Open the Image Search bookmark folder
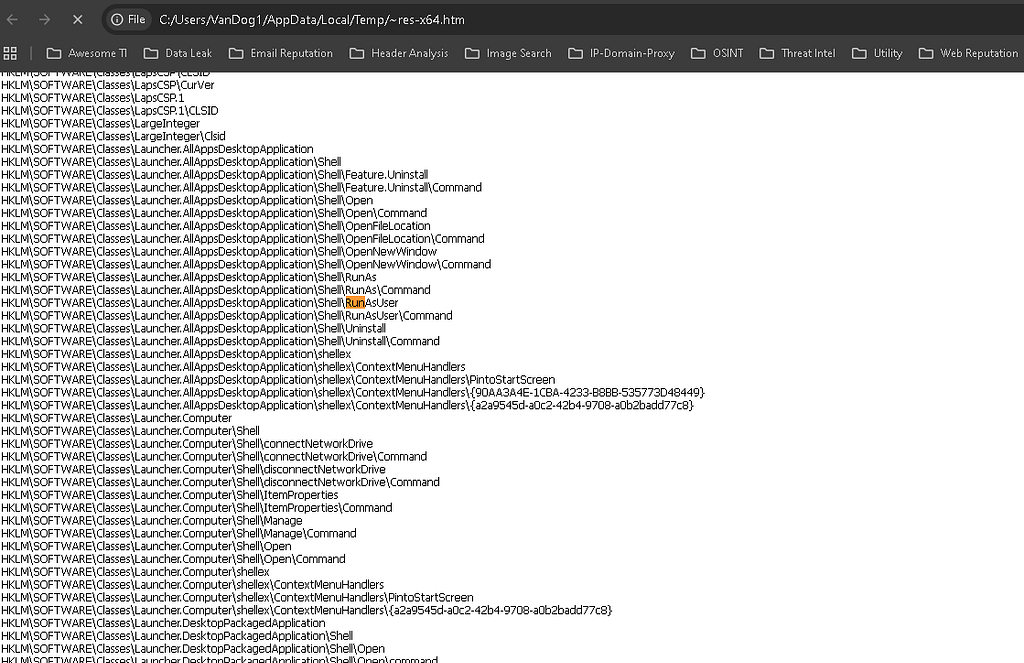 tap(508, 54)
